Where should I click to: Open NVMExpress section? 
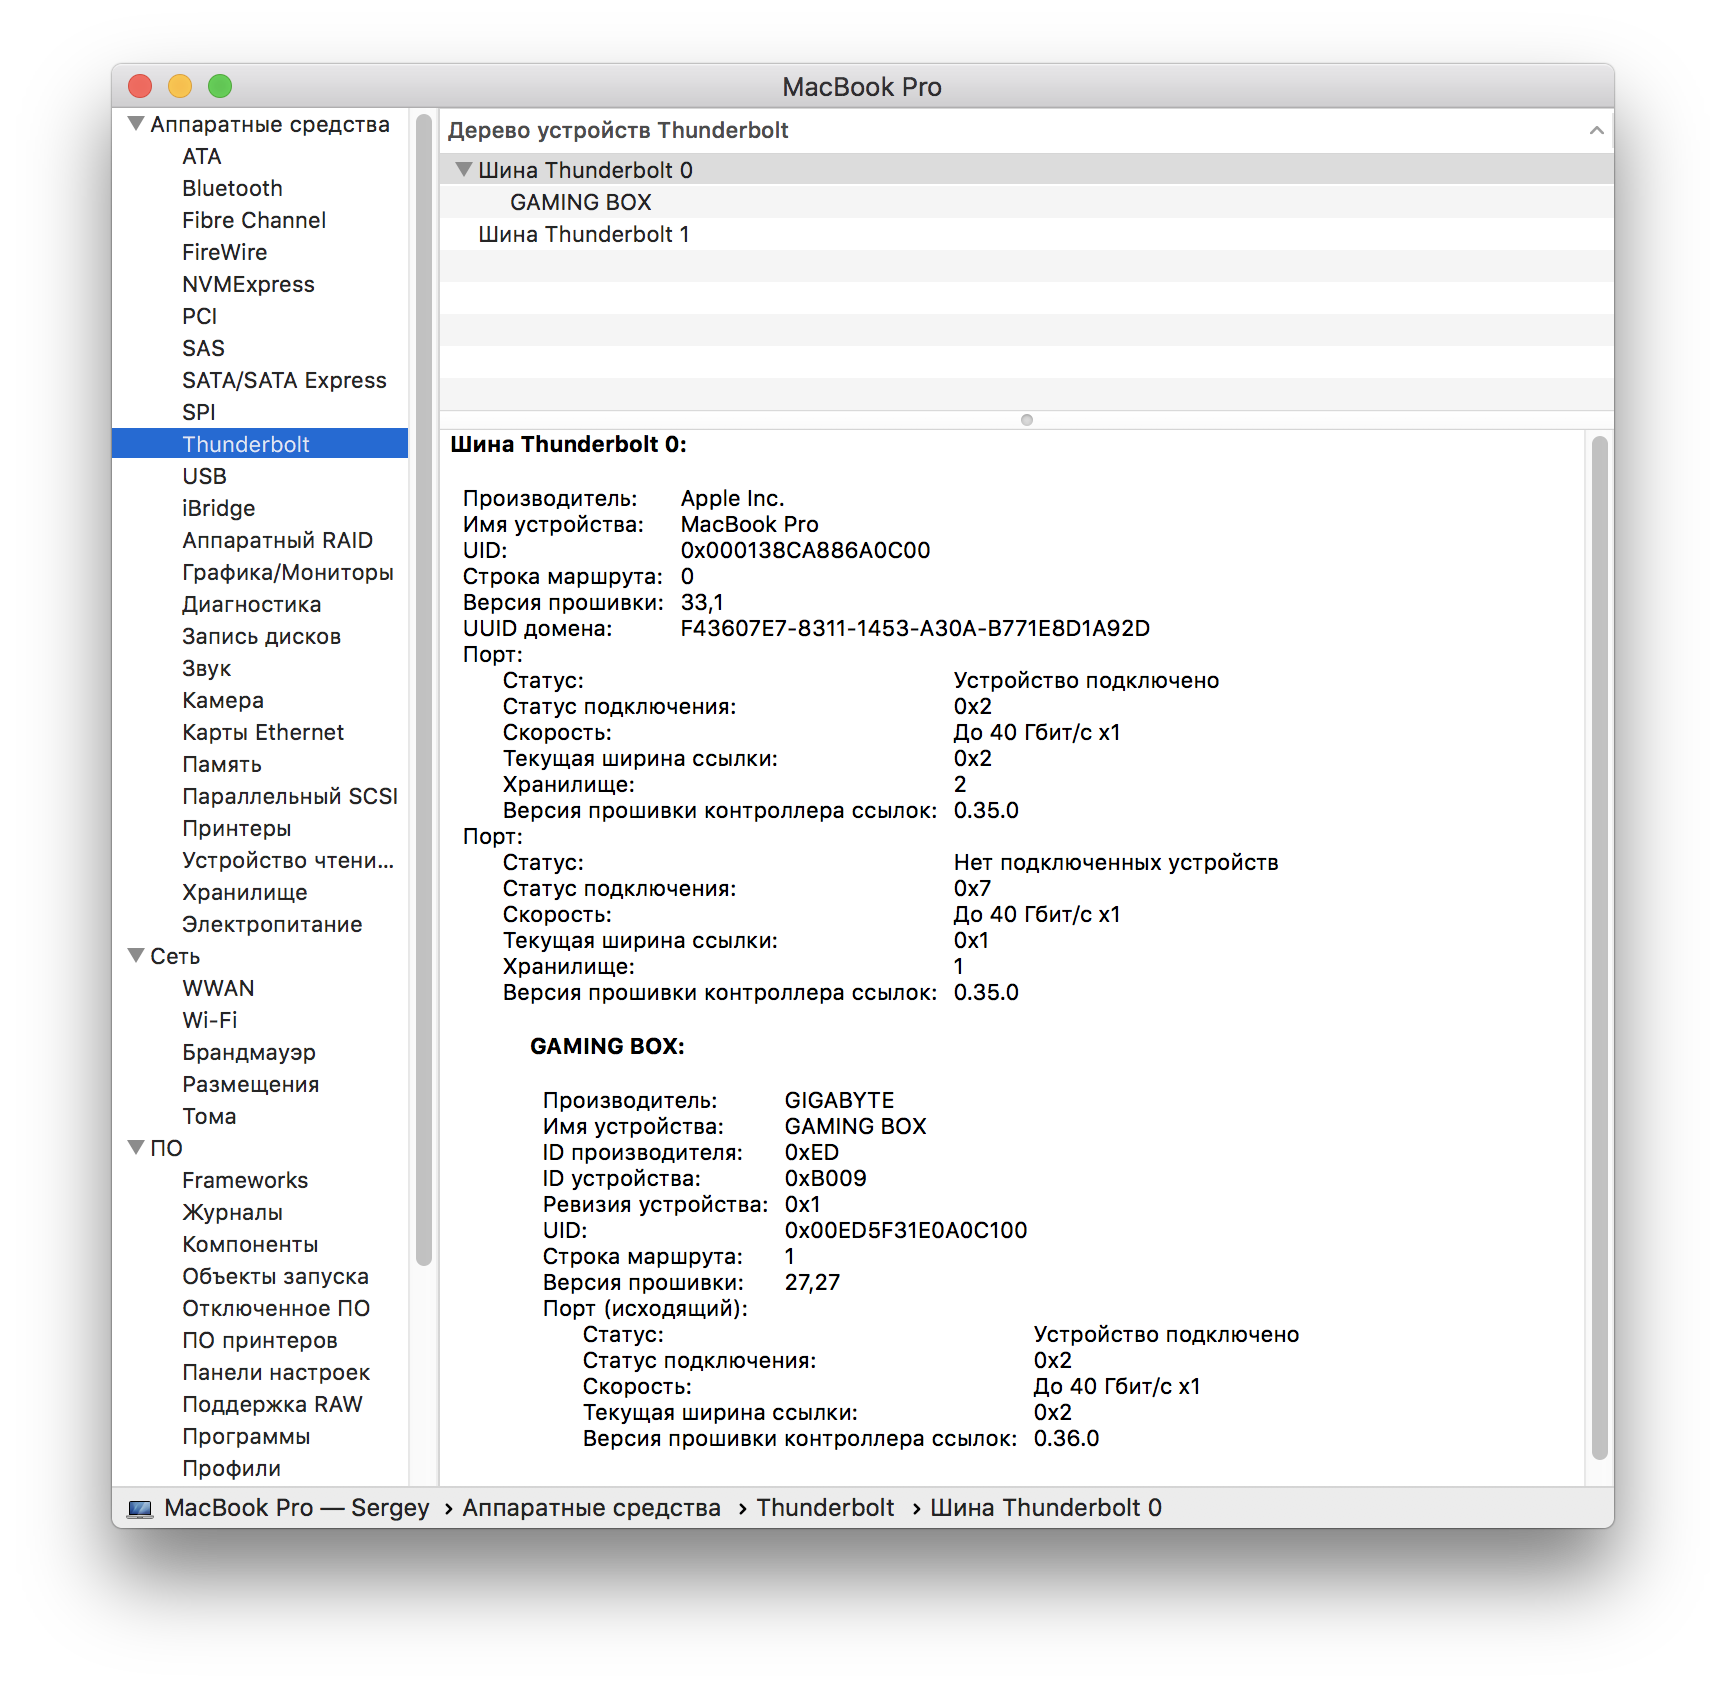tap(248, 284)
